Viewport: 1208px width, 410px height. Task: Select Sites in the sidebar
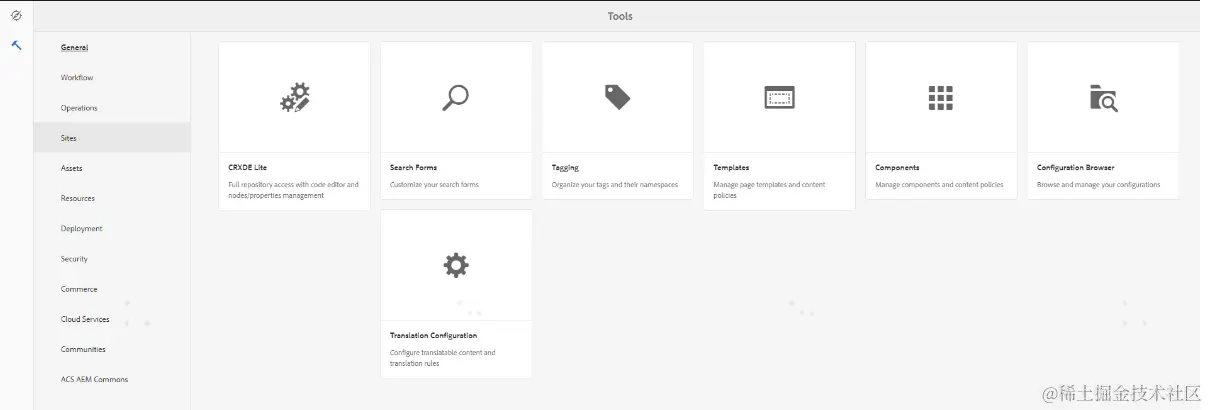(x=69, y=138)
